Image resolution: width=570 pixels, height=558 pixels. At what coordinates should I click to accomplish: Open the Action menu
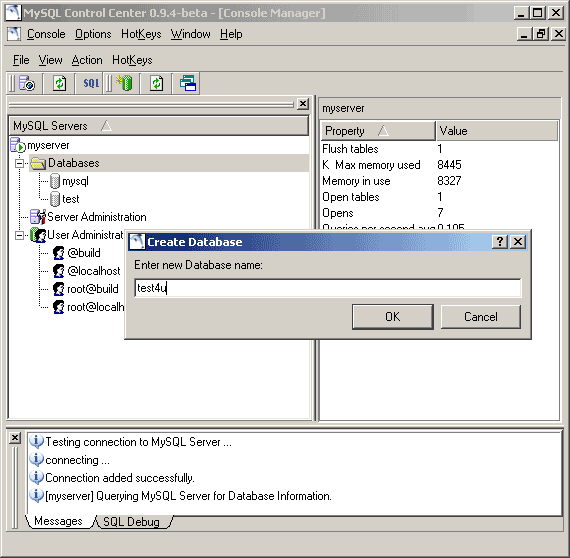87,60
